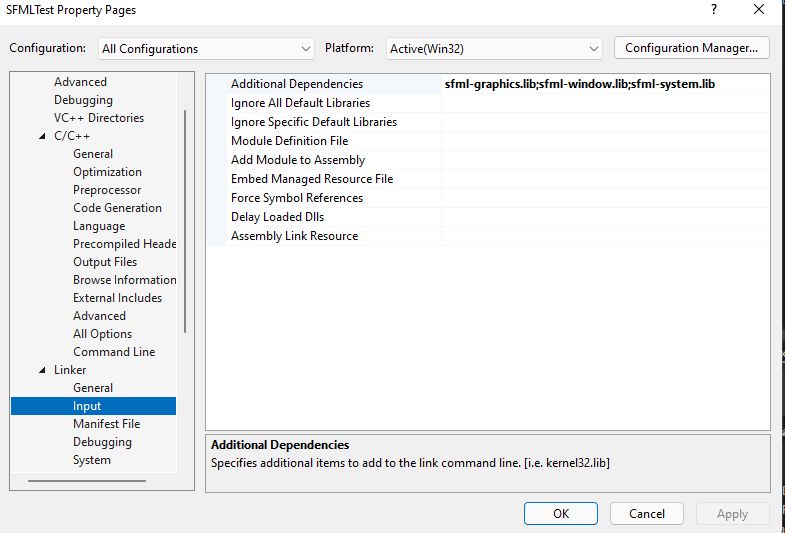Select Code Generation in the tree

click(x=117, y=208)
